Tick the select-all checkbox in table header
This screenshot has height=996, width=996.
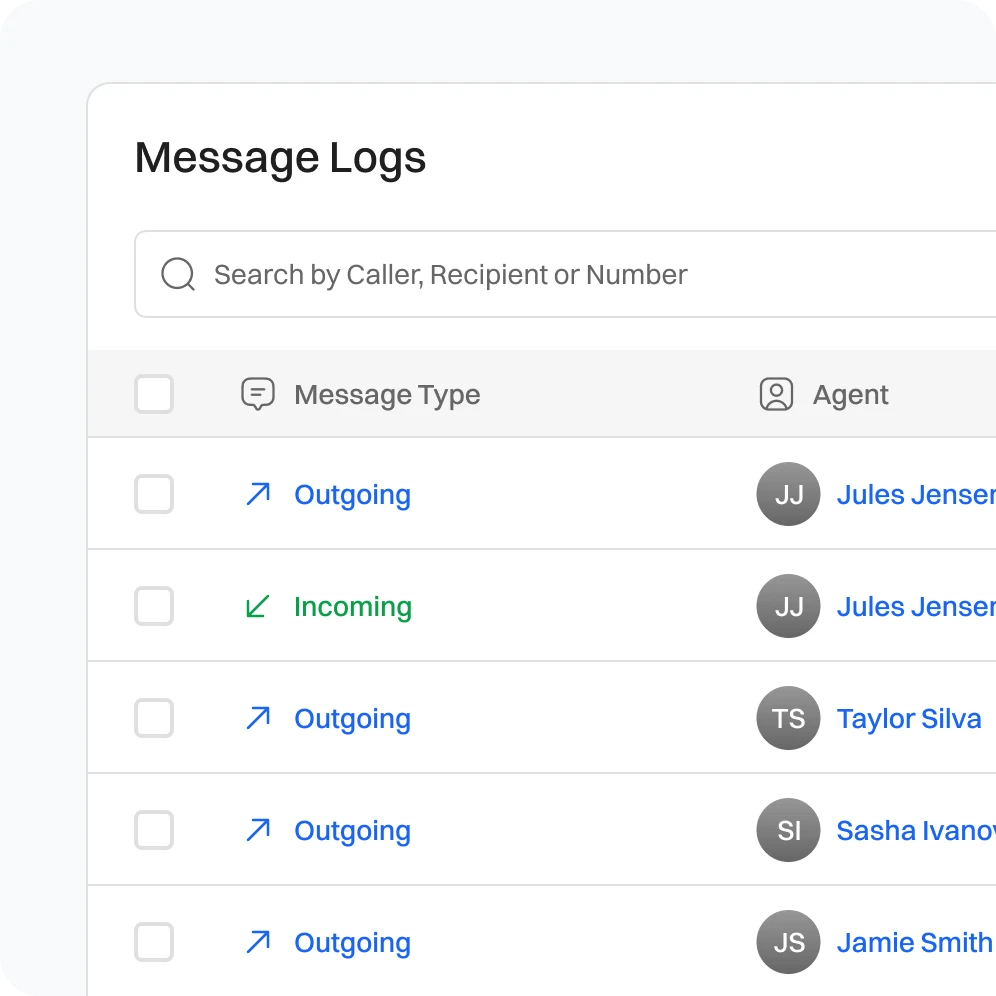click(154, 394)
